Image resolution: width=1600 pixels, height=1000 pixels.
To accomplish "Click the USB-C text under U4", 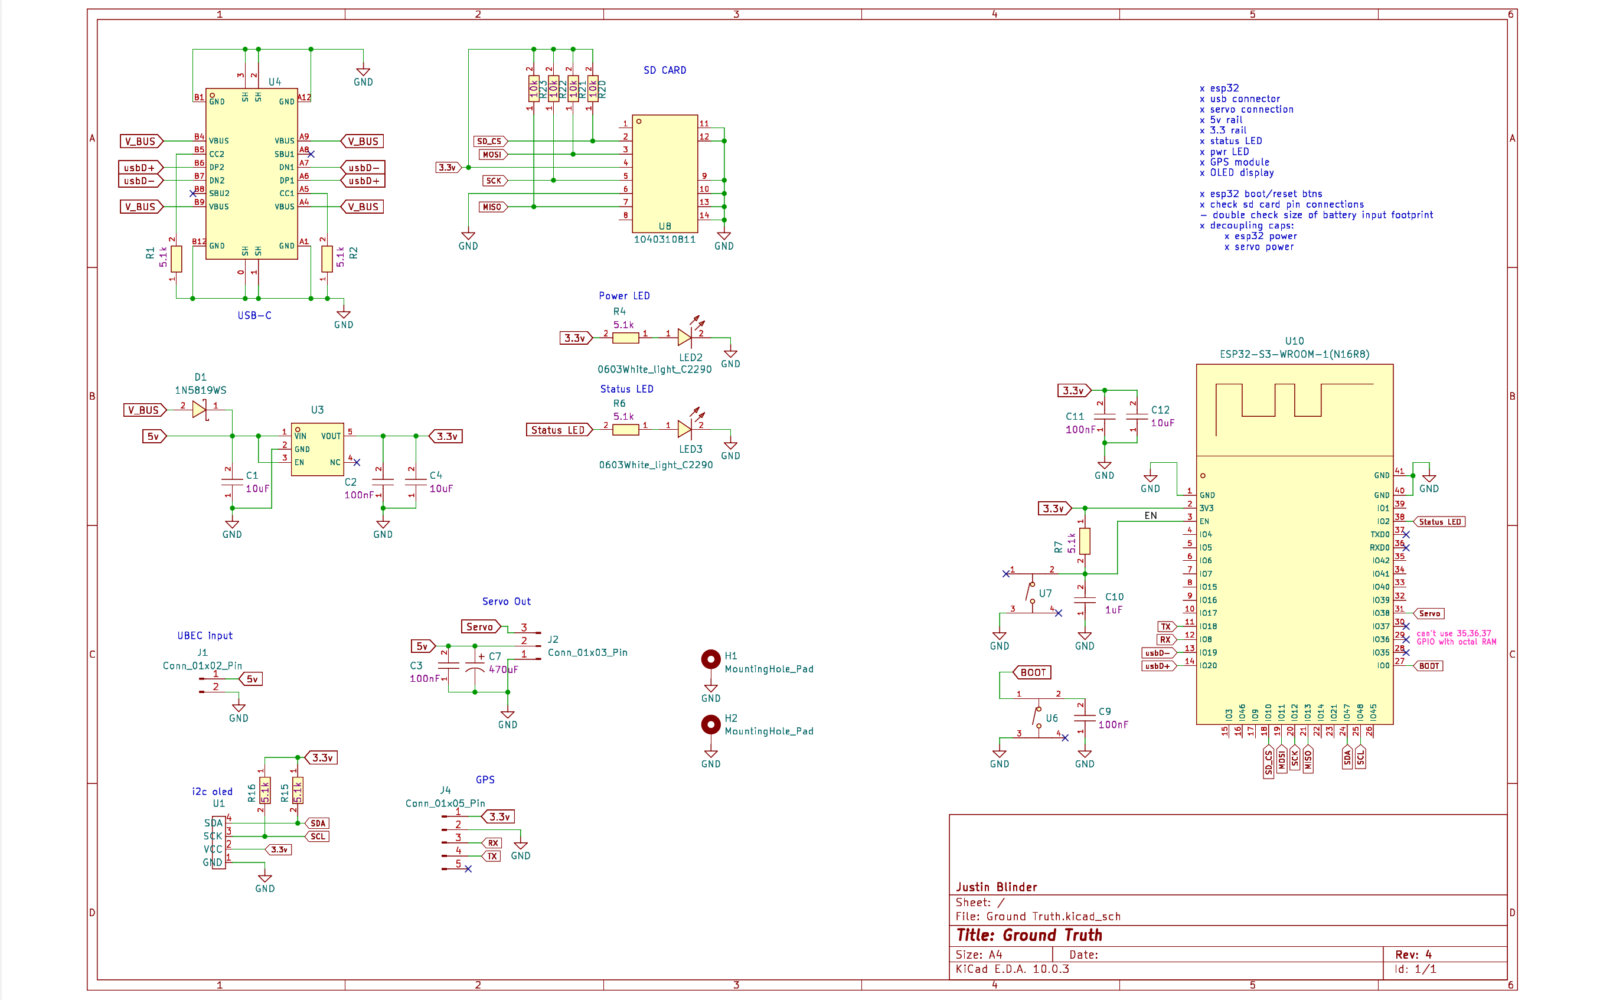I will click(254, 316).
